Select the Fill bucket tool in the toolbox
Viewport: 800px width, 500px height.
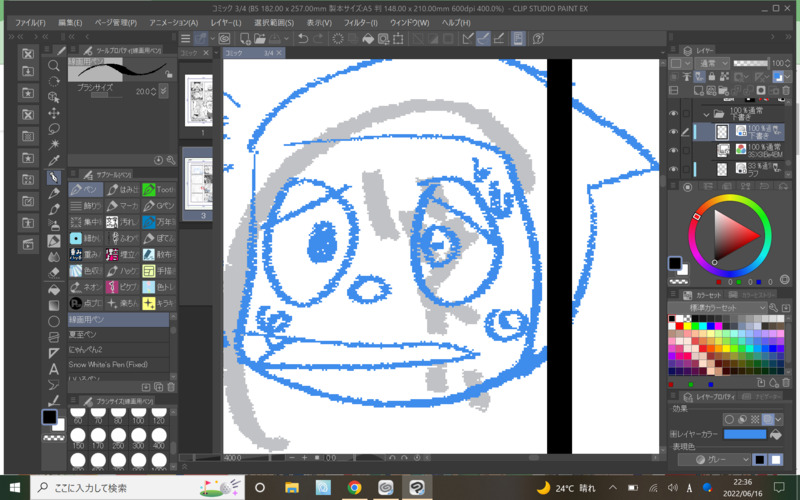coord(54,289)
